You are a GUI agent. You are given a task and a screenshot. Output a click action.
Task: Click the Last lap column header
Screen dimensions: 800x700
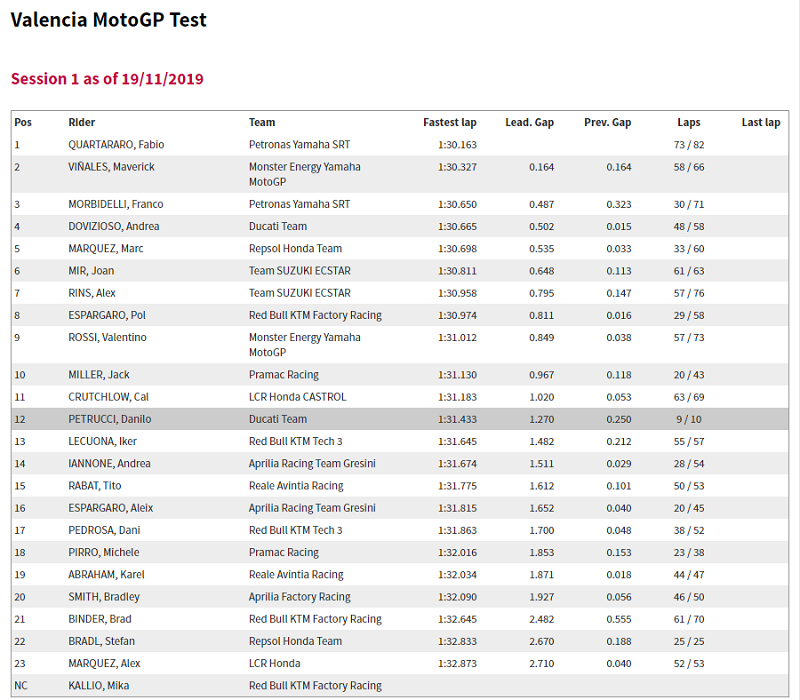[x=760, y=123]
